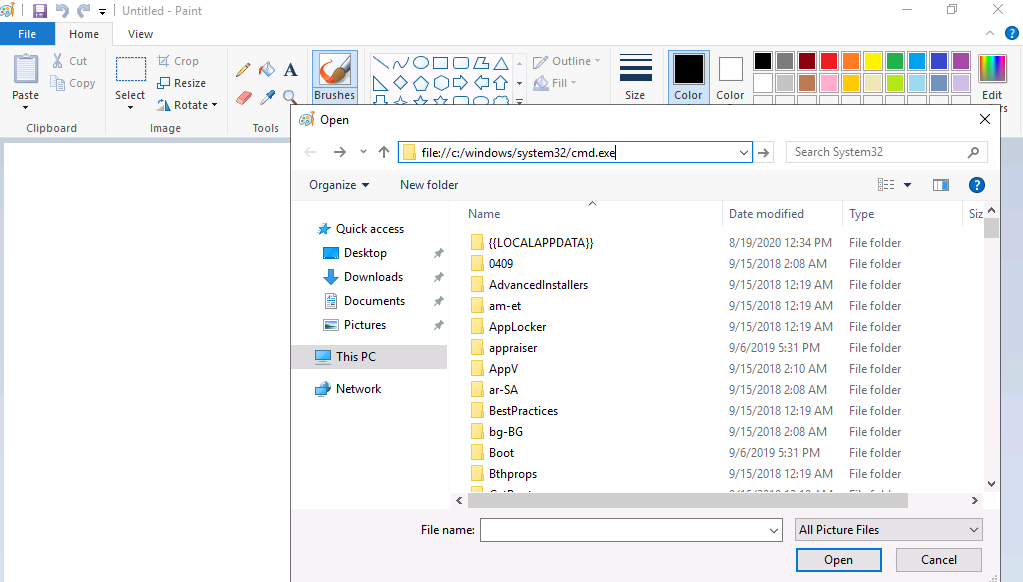Pick the yellow color swatch
Screen dimensions: 1023x582
coord(873,61)
